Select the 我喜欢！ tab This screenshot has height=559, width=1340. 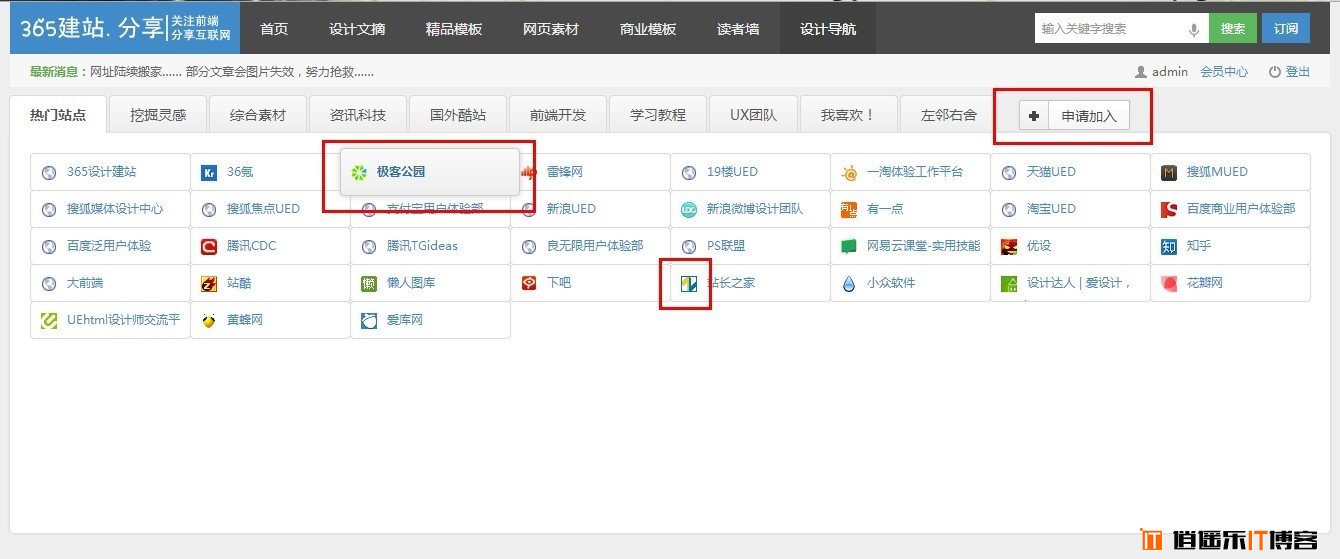[x=849, y=115]
